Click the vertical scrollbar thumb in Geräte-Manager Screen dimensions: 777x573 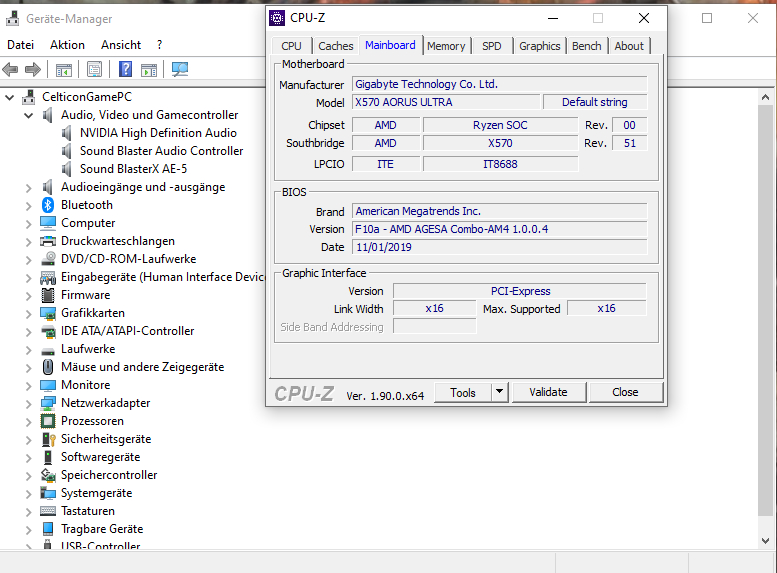pyautogui.click(x=765, y=310)
